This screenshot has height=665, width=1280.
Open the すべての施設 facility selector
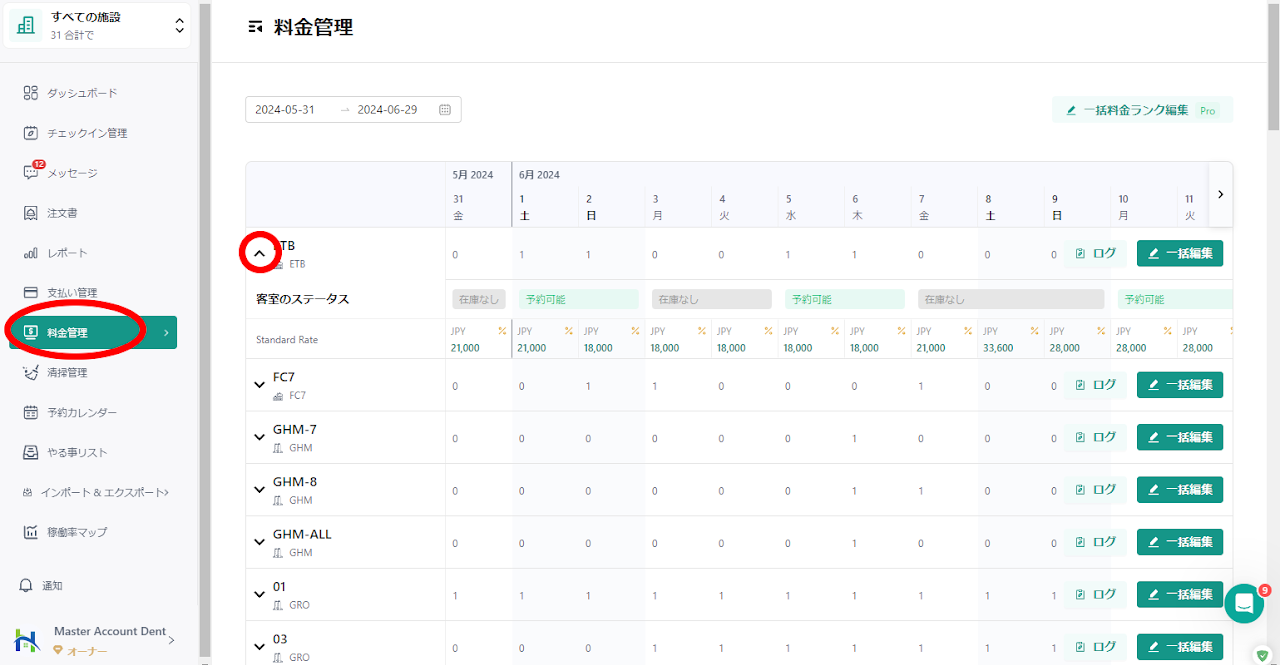tap(98, 25)
